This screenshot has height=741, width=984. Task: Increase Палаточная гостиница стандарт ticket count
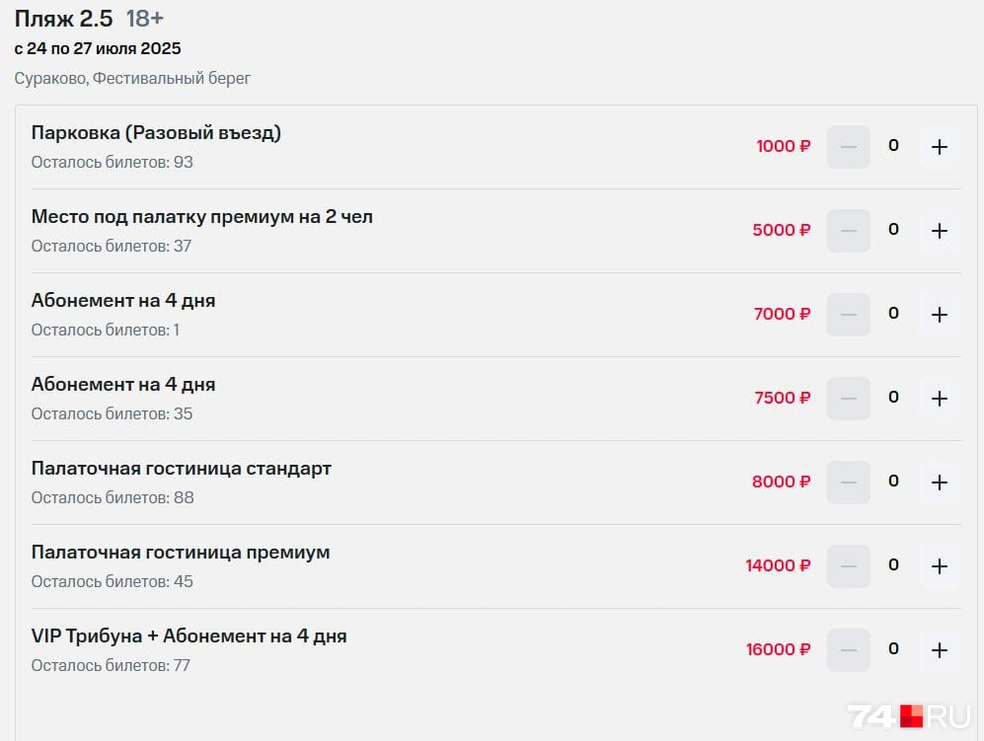tap(939, 483)
